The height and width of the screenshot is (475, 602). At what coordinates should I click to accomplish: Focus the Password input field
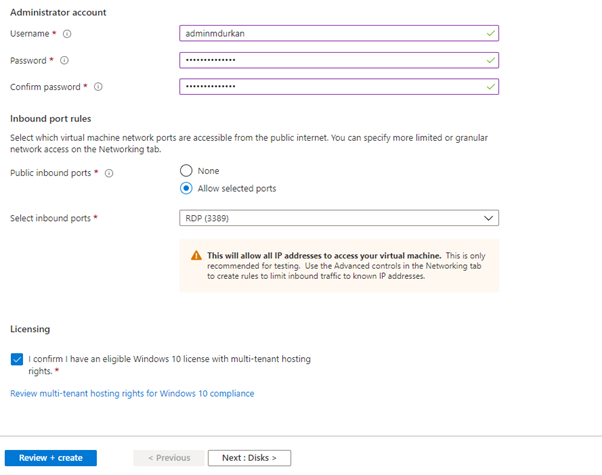point(330,60)
